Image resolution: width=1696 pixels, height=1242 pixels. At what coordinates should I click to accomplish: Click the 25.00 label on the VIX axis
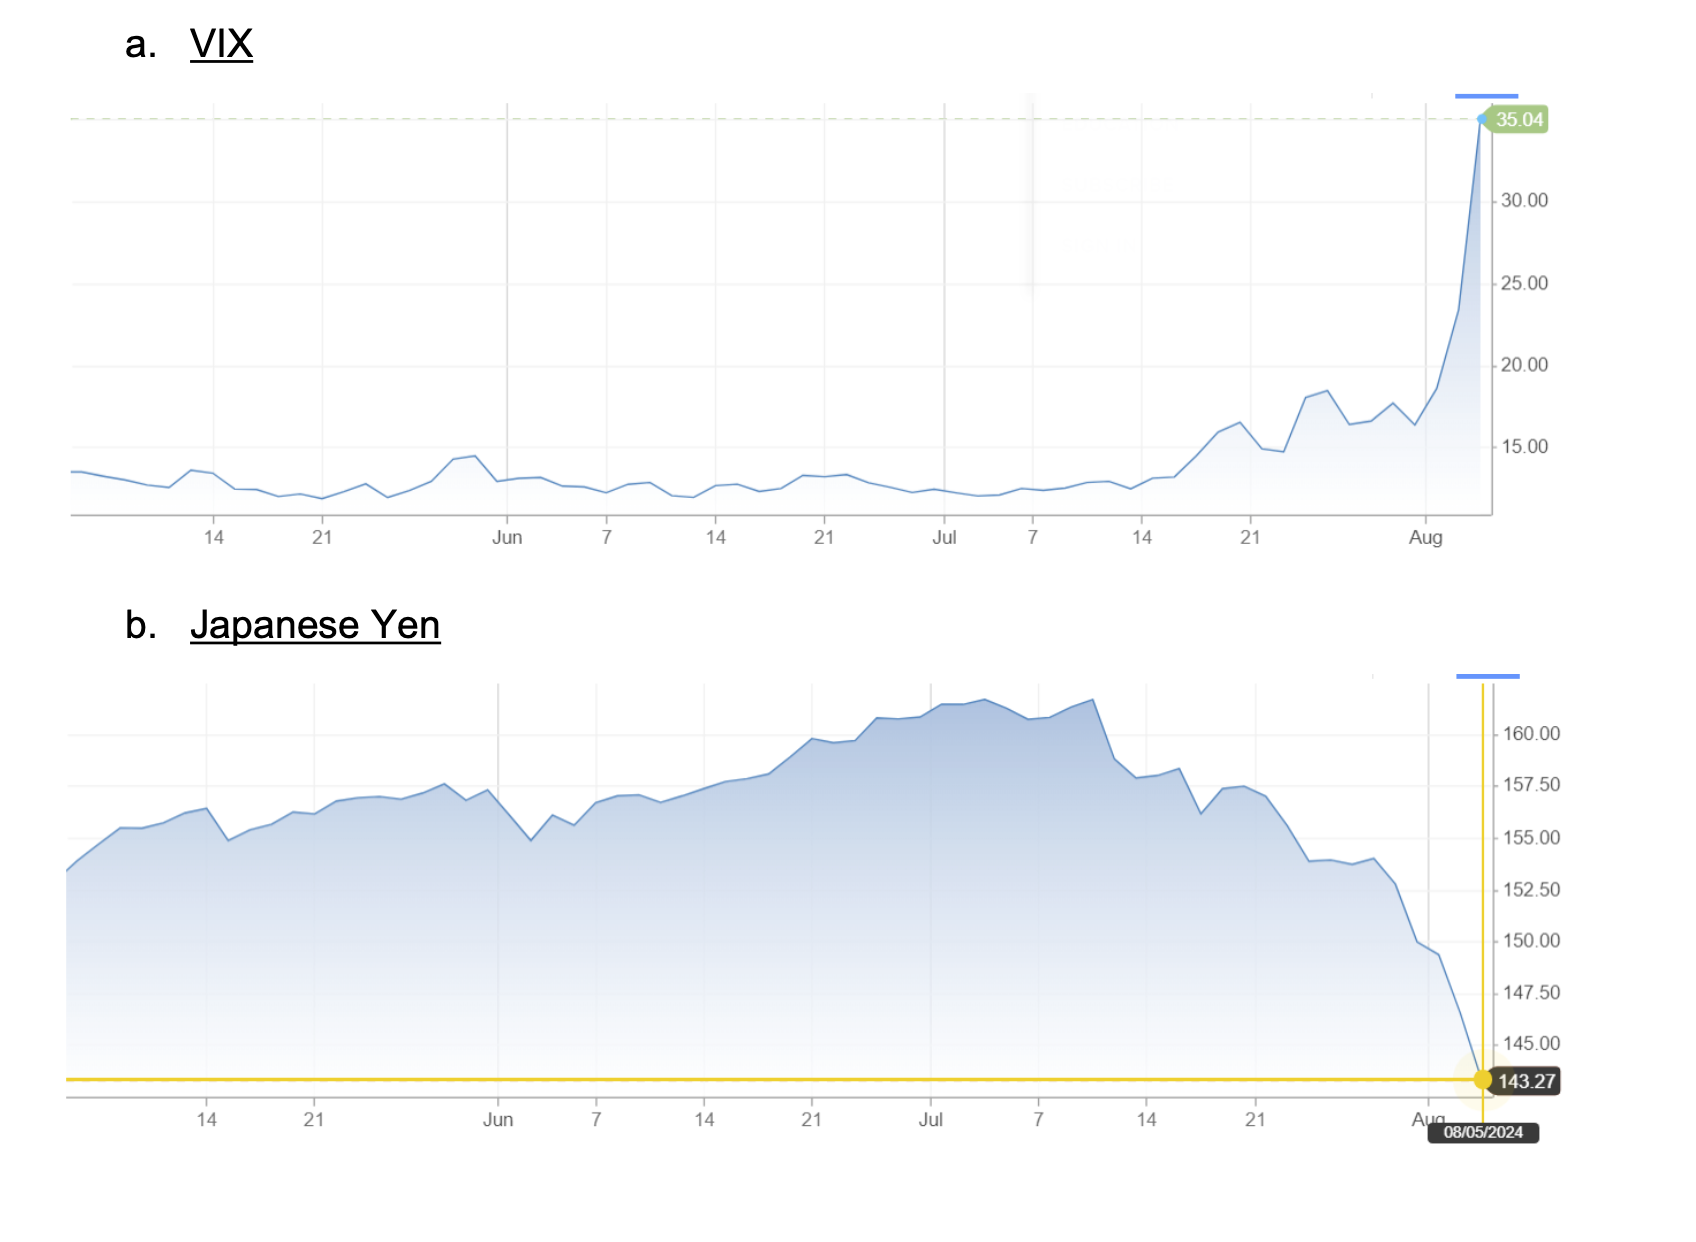coord(1524,284)
